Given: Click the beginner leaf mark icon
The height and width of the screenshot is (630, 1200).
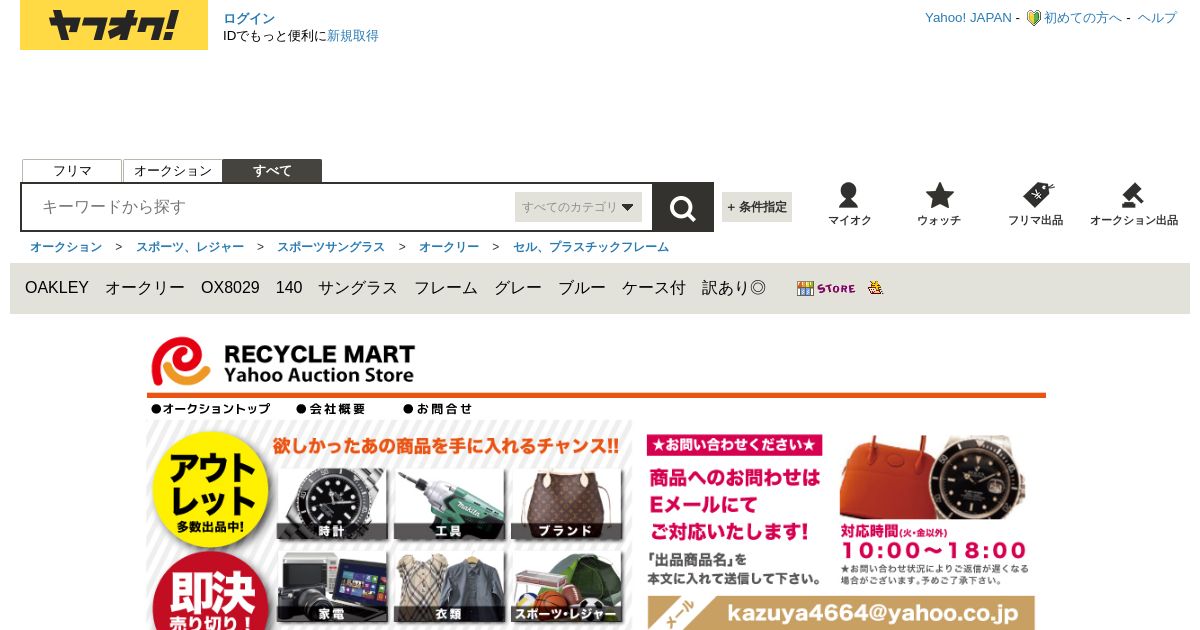Looking at the screenshot, I should [x=1033, y=18].
